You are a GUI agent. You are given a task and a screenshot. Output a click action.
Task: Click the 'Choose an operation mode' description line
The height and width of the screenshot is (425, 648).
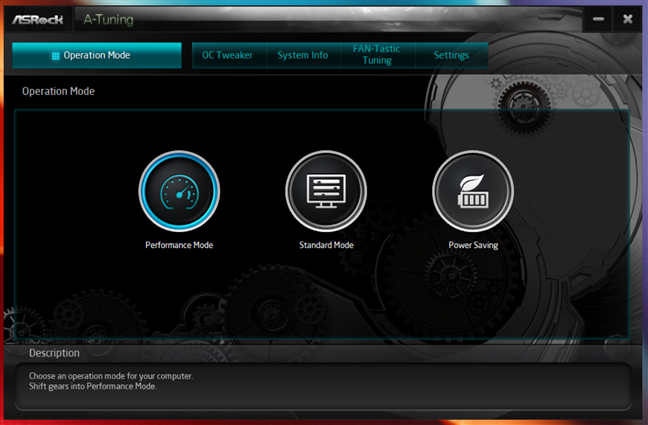[110, 376]
